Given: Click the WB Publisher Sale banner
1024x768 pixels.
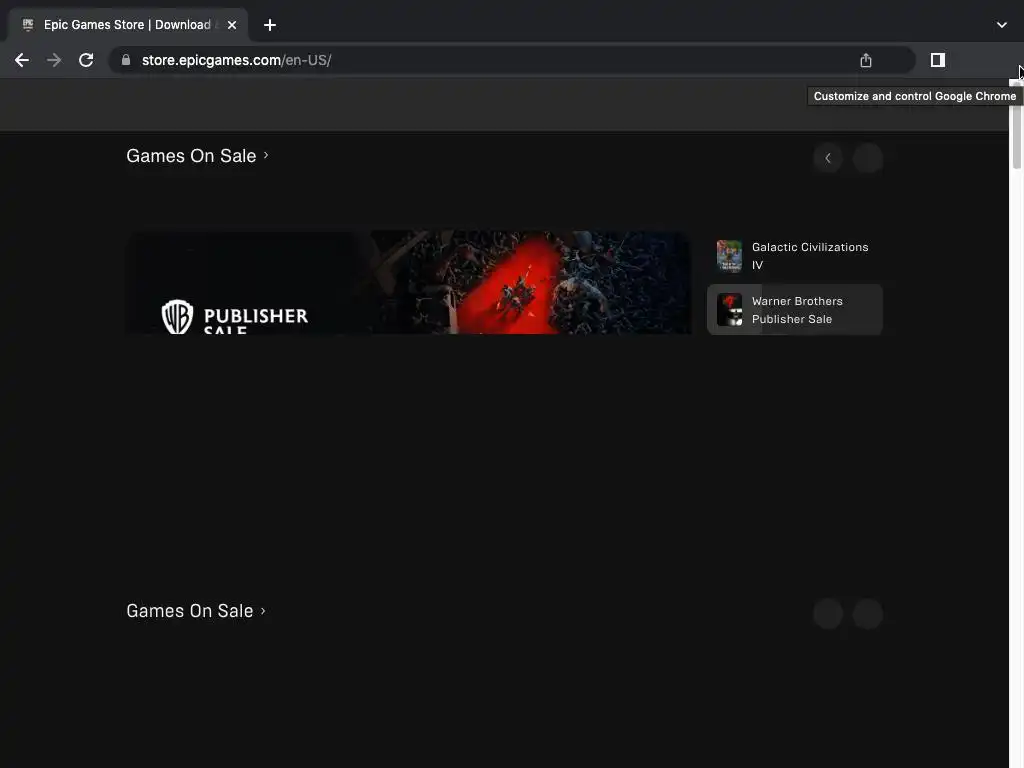Looking at the screenshot, I should coord(409,282).
